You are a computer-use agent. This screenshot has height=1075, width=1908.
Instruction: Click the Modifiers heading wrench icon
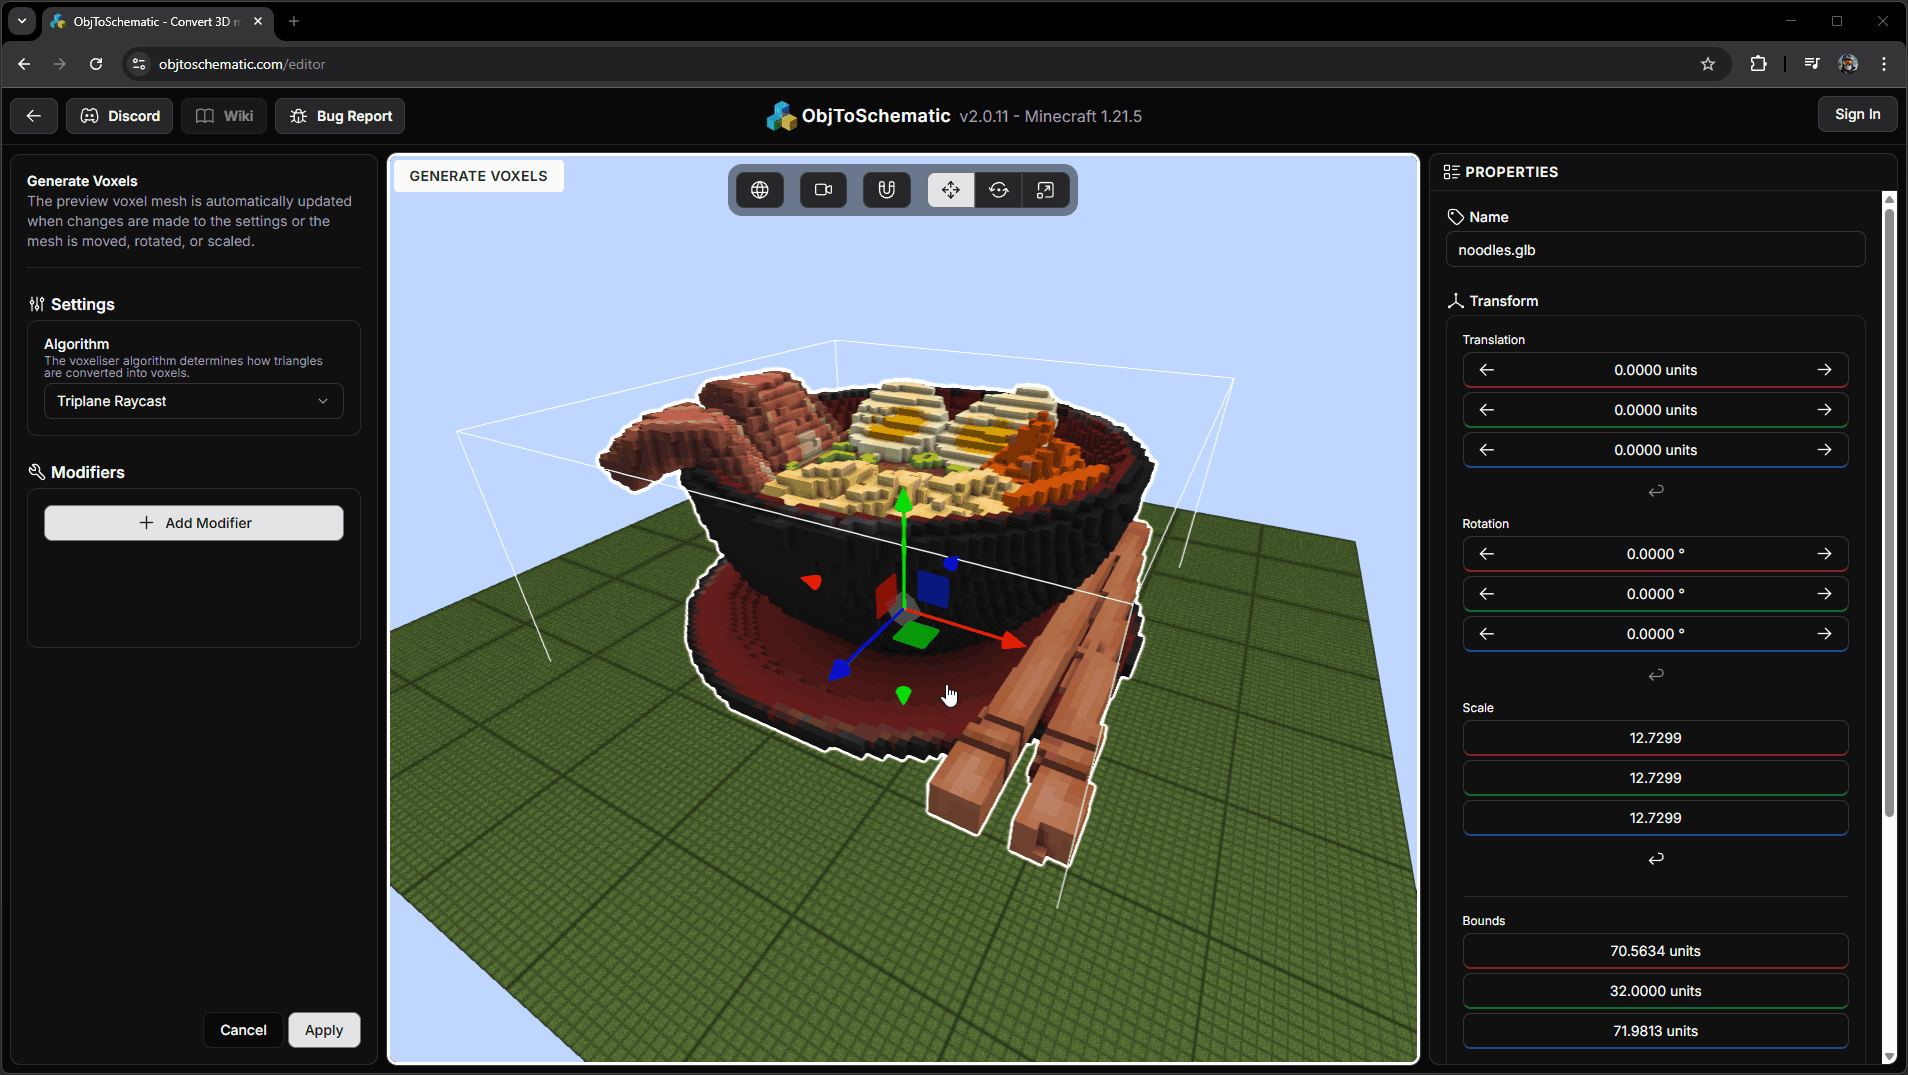click(37, 472)
